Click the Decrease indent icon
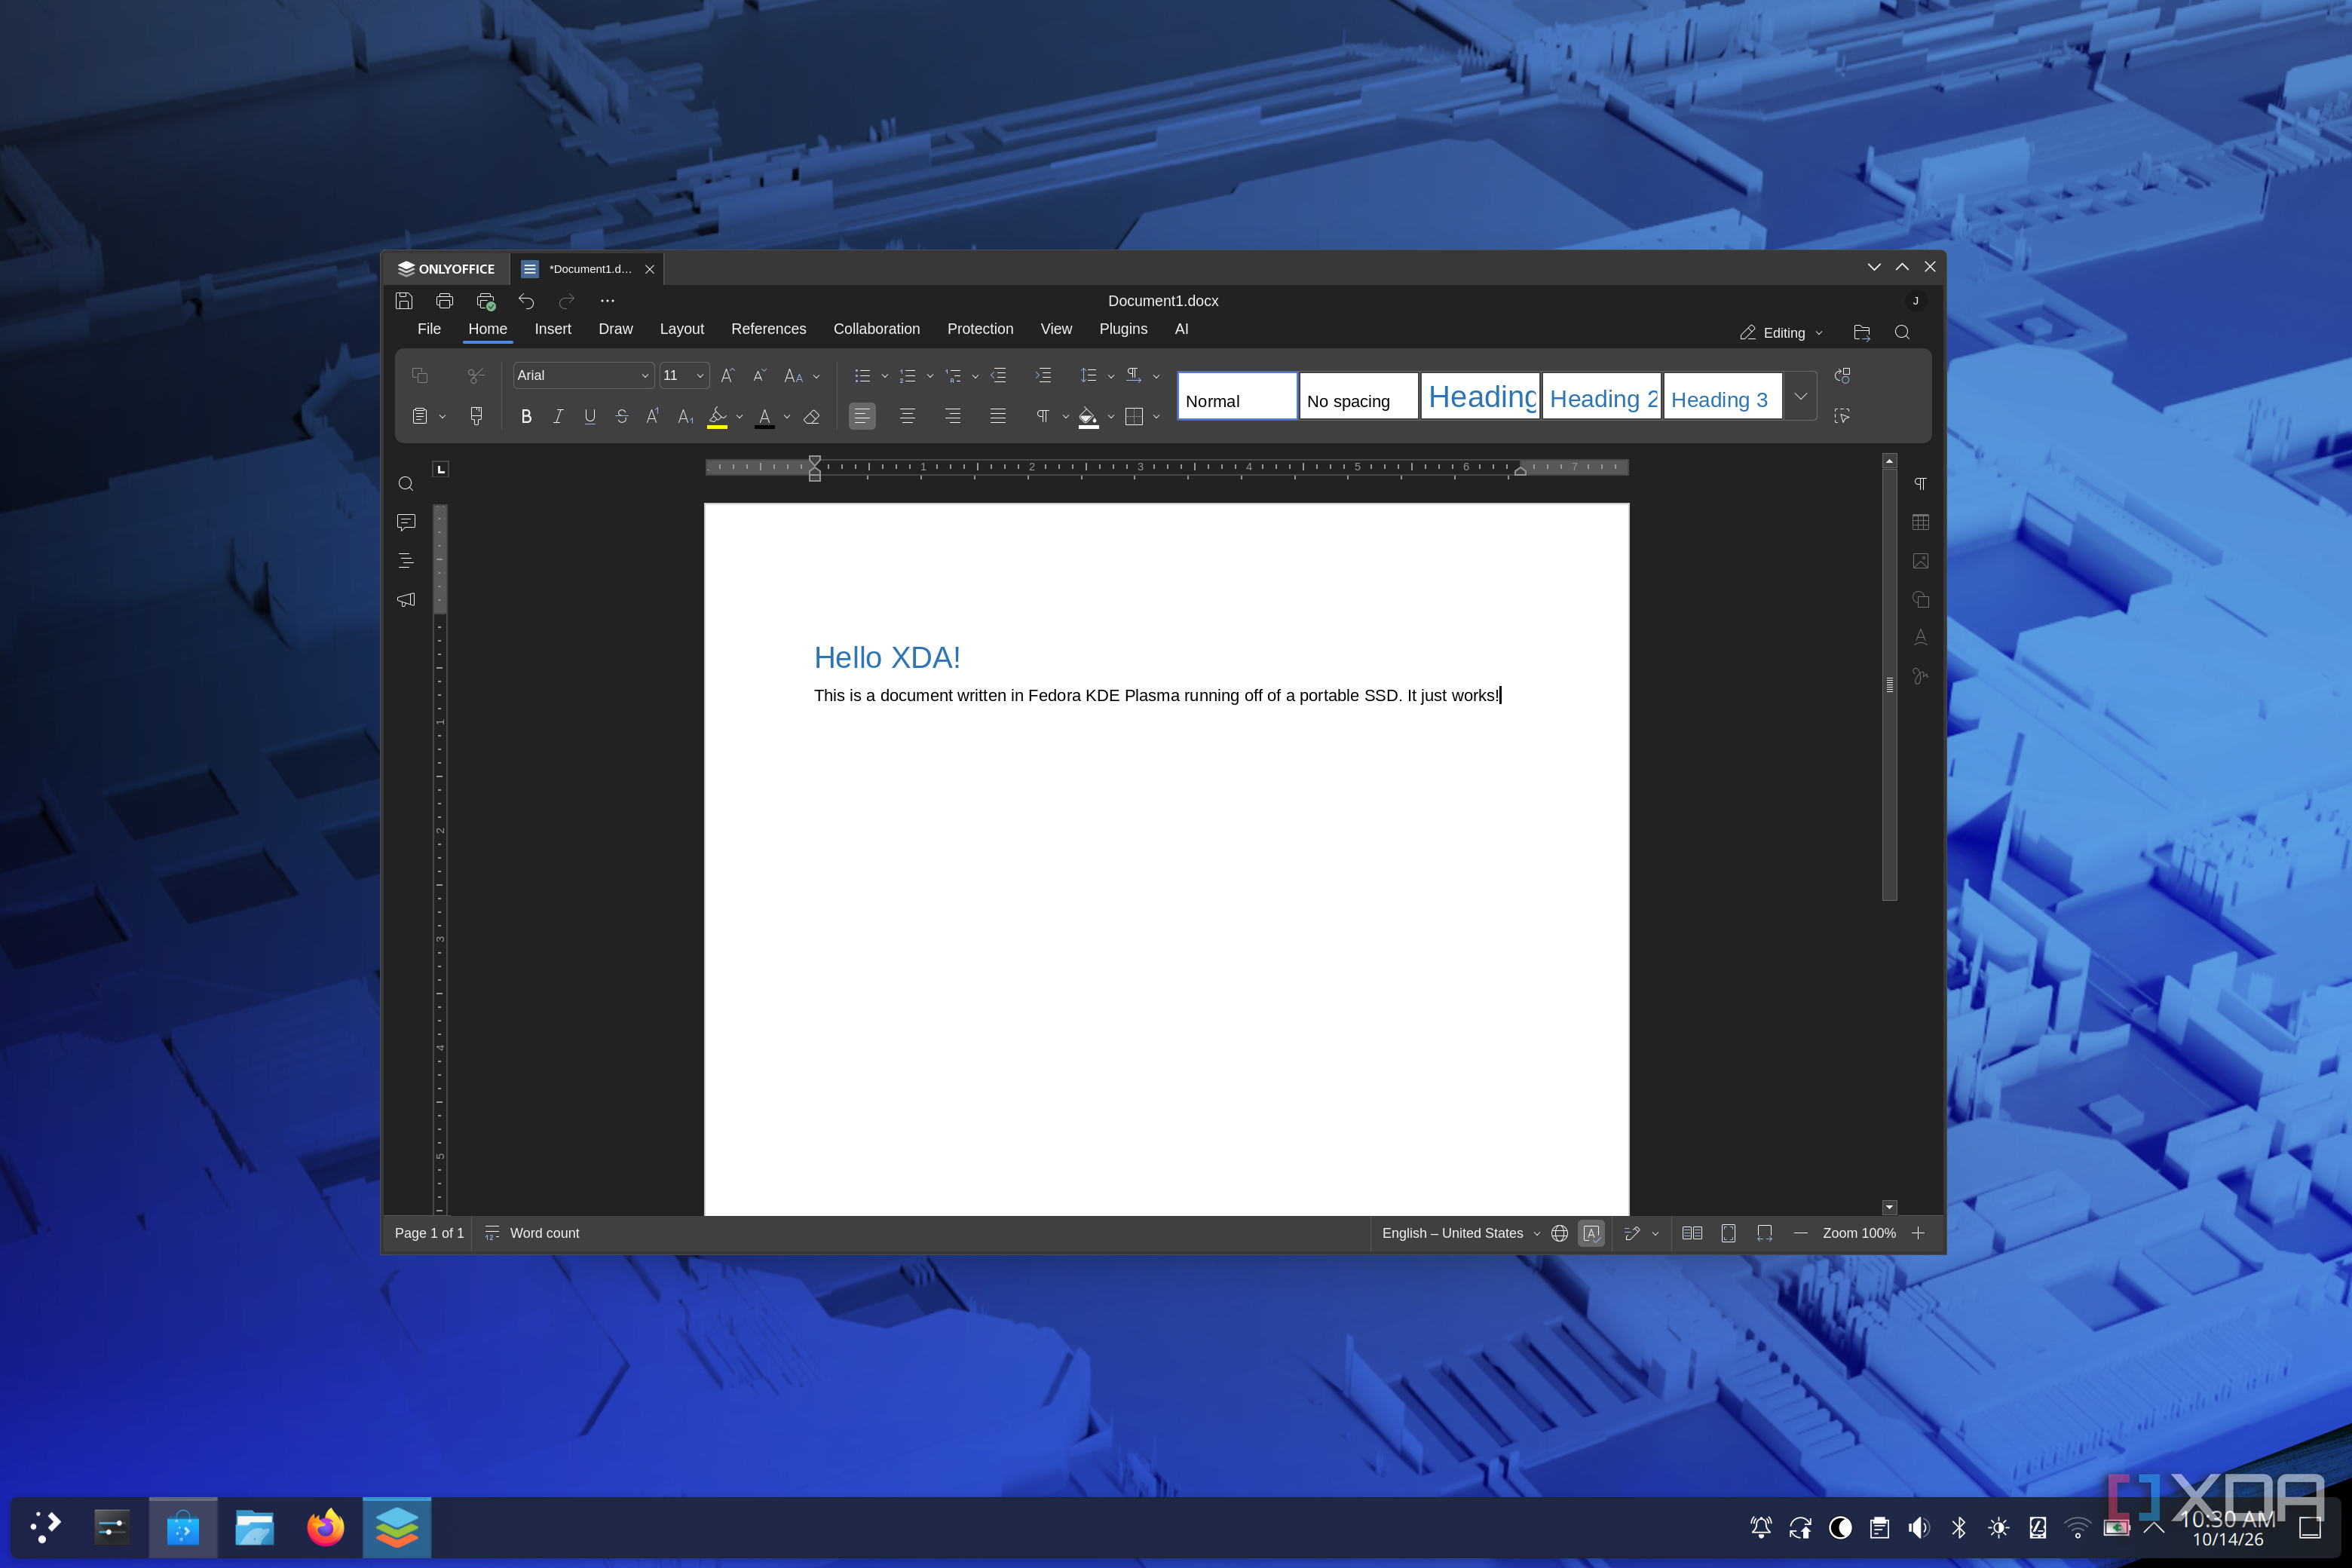 click(998, 376)
